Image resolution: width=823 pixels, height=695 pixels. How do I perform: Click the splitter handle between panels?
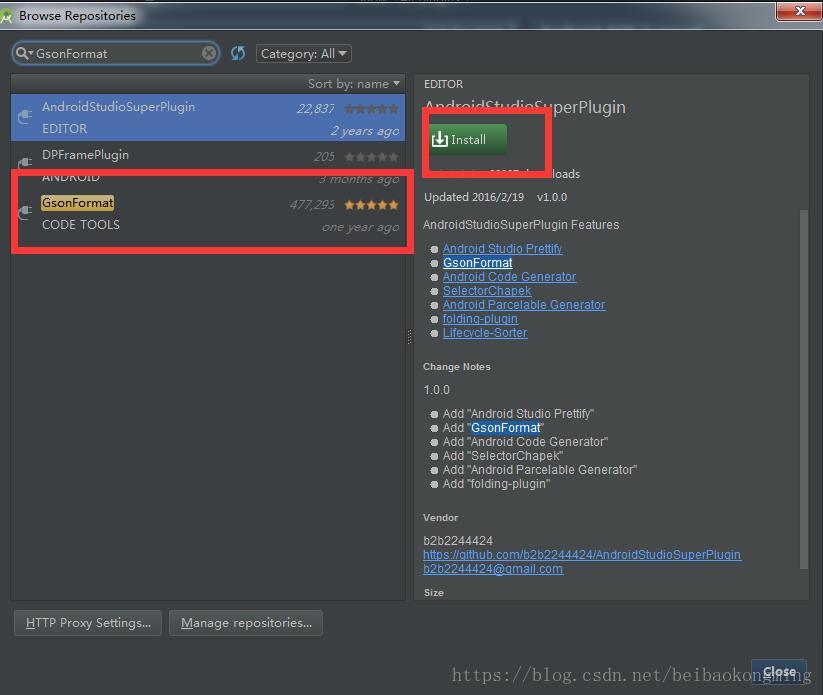pyautogui.click(x=409, y=336)
